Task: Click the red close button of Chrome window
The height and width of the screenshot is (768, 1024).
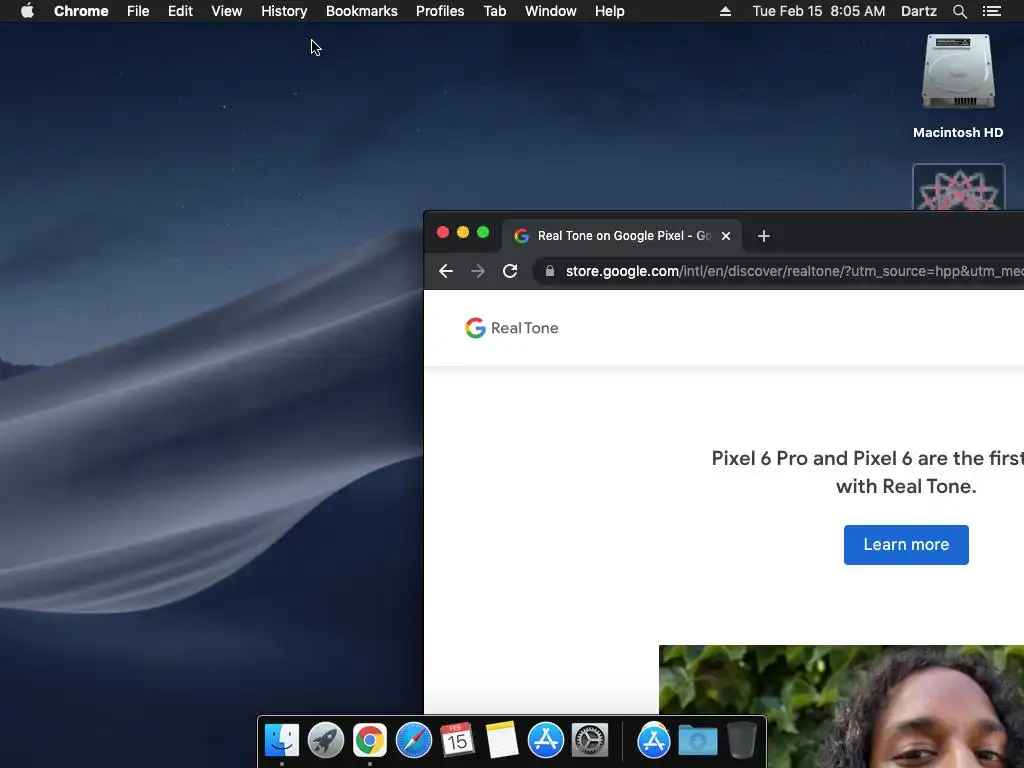Action: [x=443, y=232]
